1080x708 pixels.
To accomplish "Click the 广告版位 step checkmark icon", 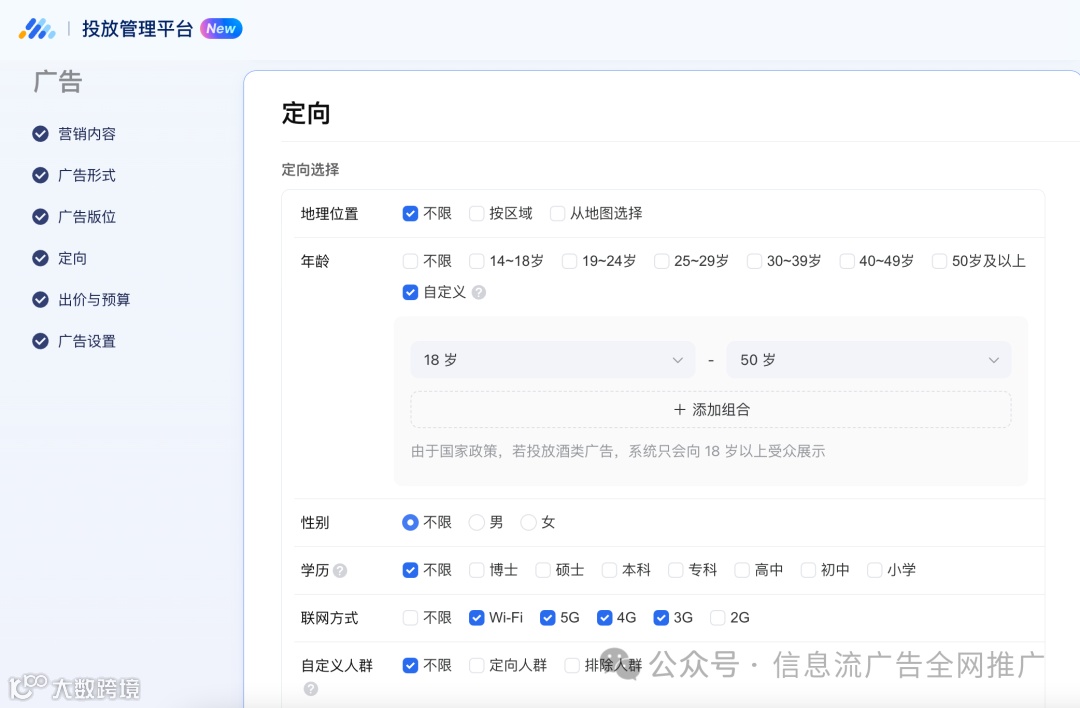I will point(38,216).
